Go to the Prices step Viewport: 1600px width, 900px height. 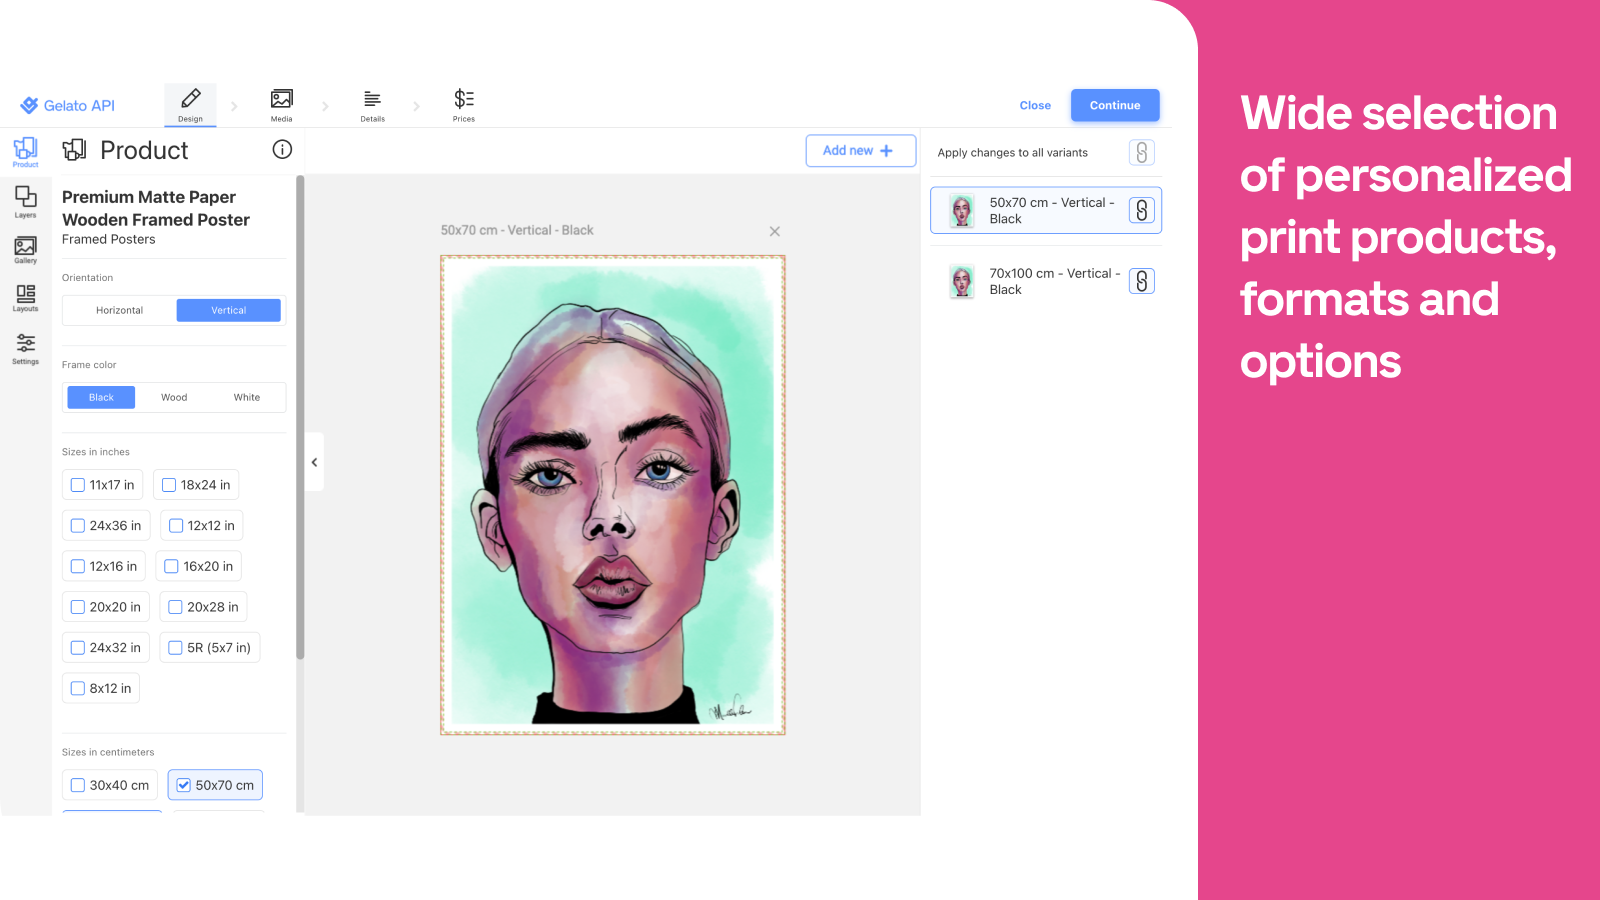464,104
